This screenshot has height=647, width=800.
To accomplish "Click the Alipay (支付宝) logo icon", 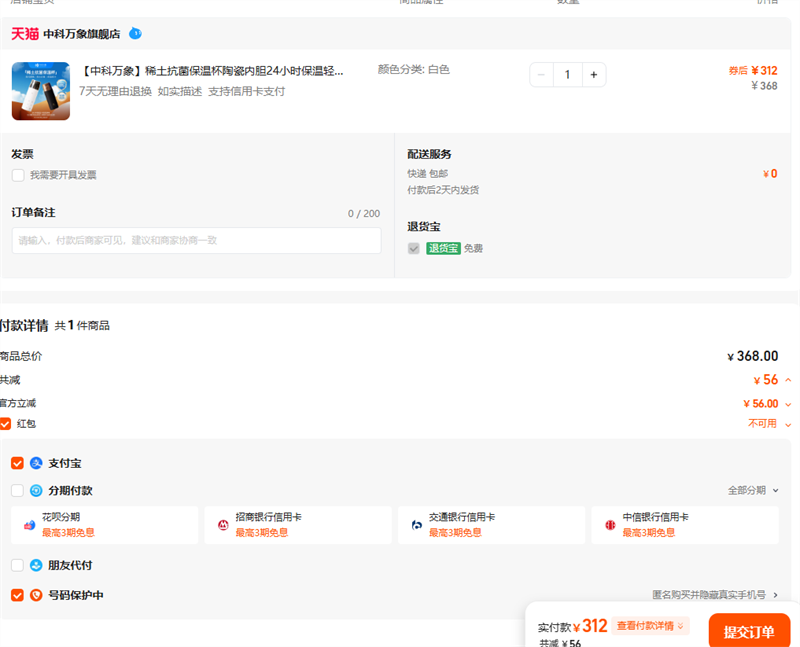I will [x=36, y=463].
